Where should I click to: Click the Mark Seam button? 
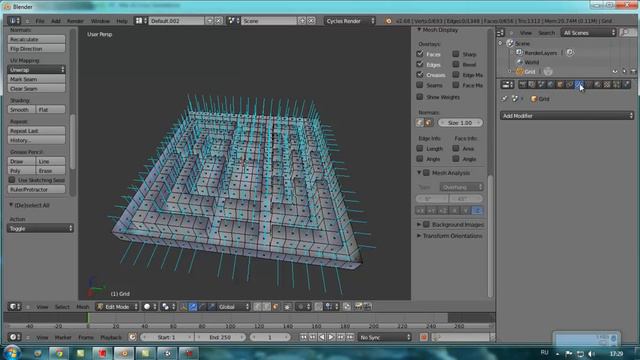click(36, 79)
